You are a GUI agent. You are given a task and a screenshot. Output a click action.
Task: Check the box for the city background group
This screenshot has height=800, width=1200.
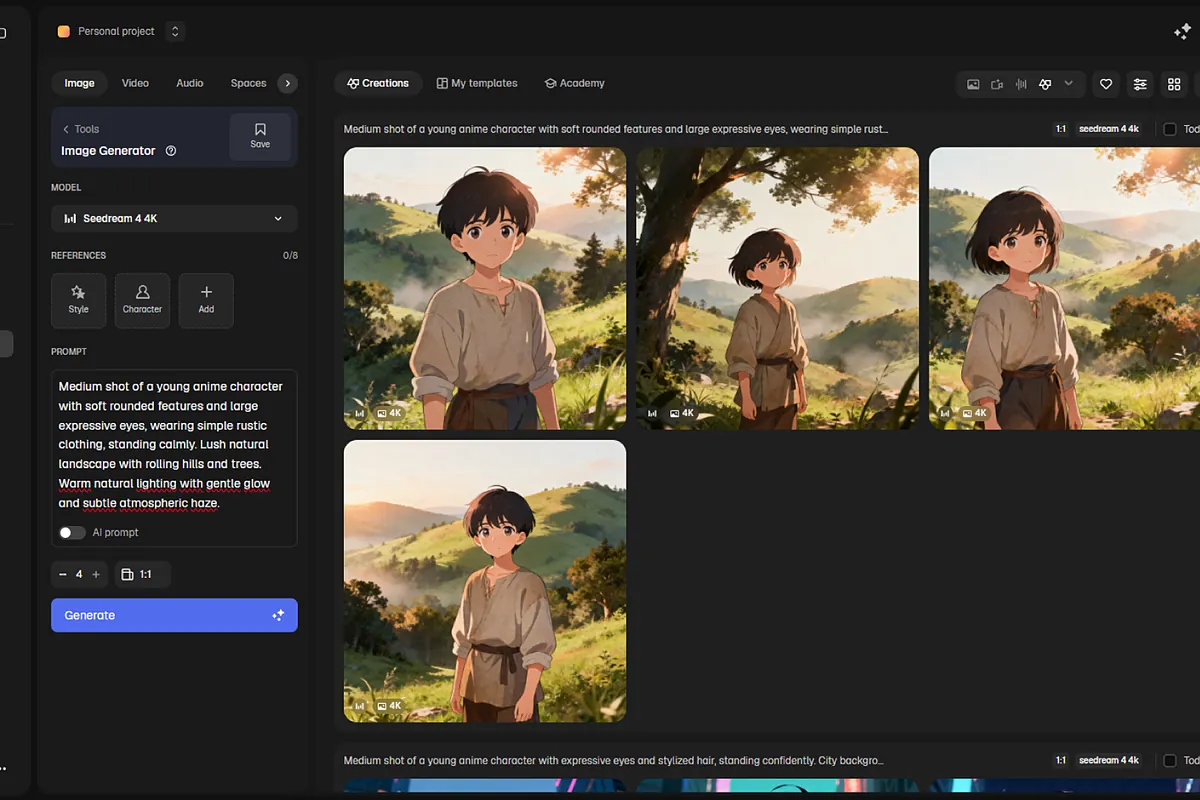1169,761
